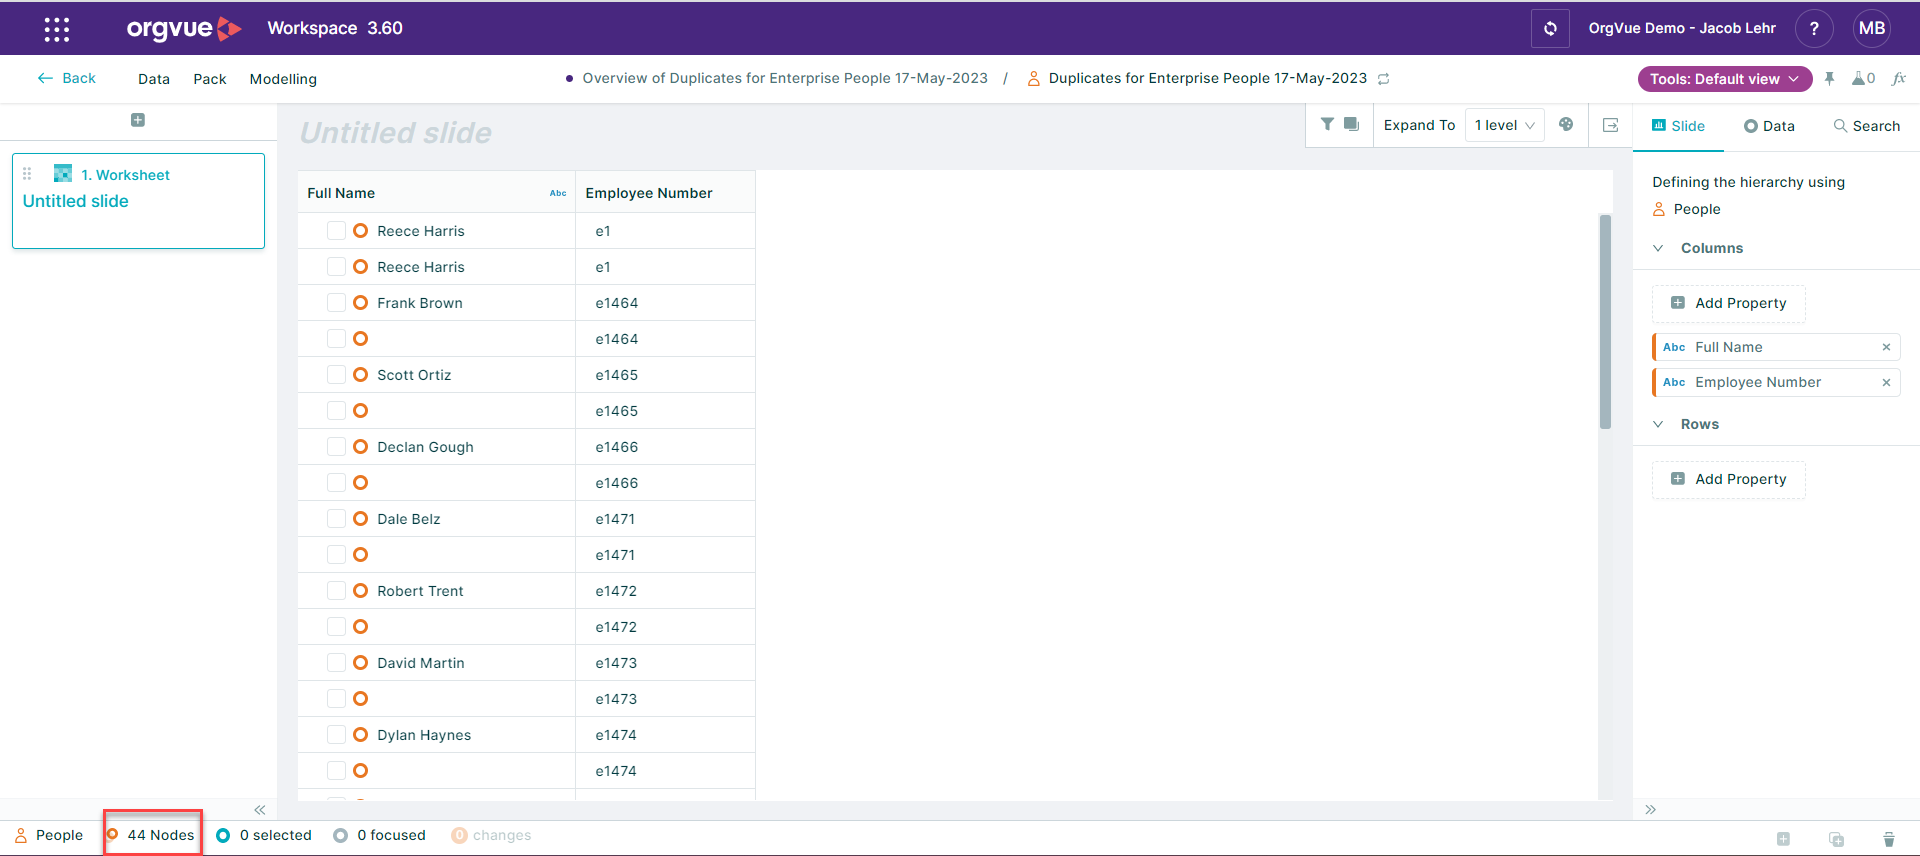Viewport: 1920px width, 856px height.
Task: Tick the Dylan Haynes checkbox
Action: click(x=336, y=735)
